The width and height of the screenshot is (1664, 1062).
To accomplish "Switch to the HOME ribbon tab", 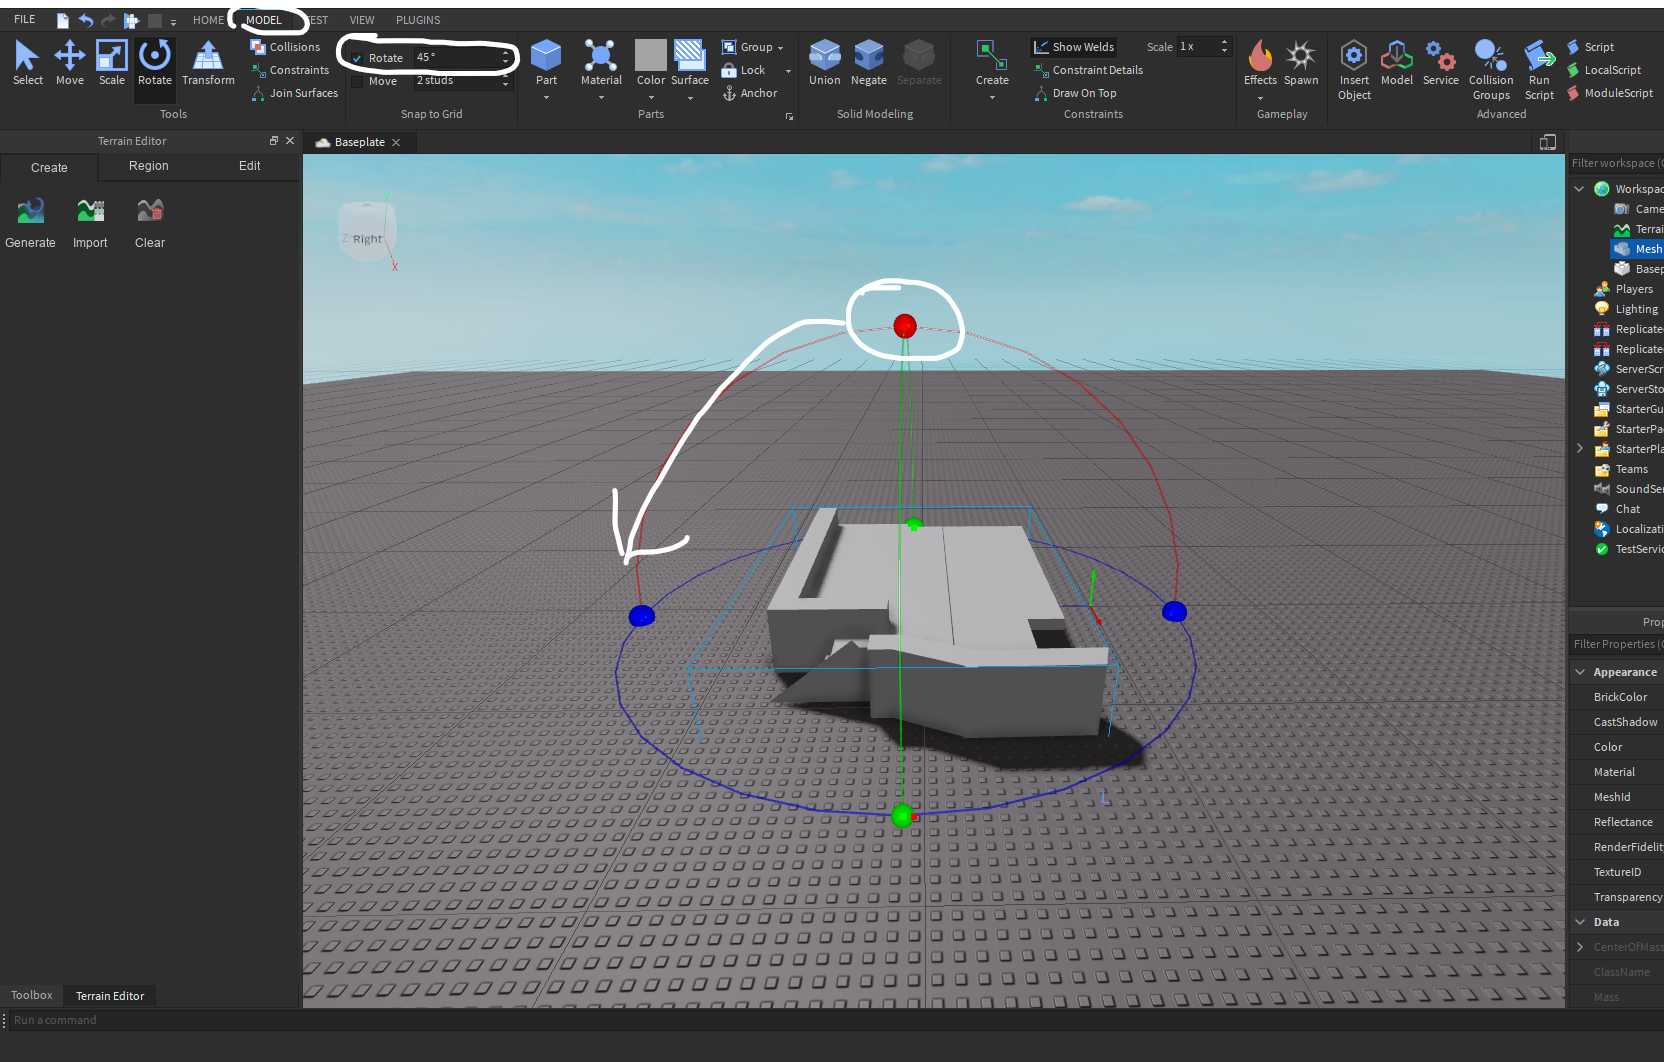I will coord(208,20).
